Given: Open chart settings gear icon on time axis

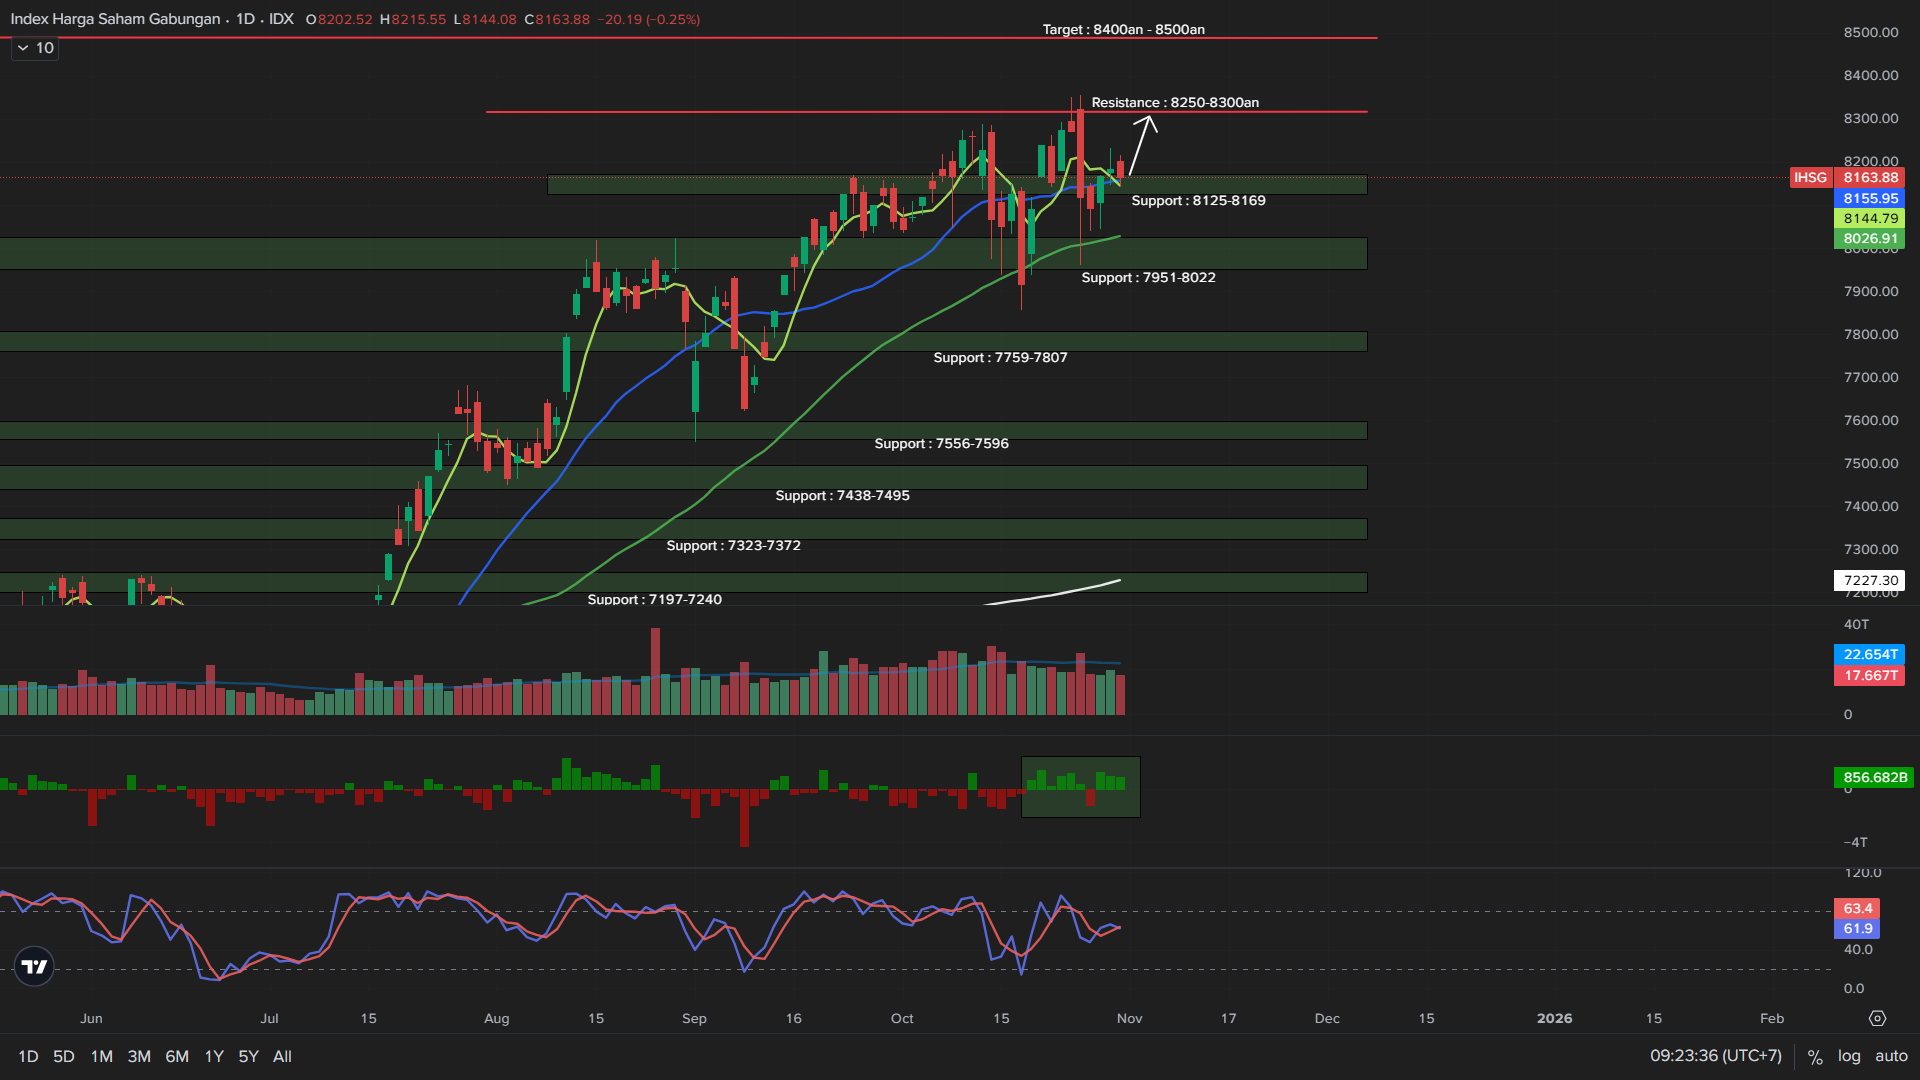Looking at the screenshot, I should coord(1877,1018).
